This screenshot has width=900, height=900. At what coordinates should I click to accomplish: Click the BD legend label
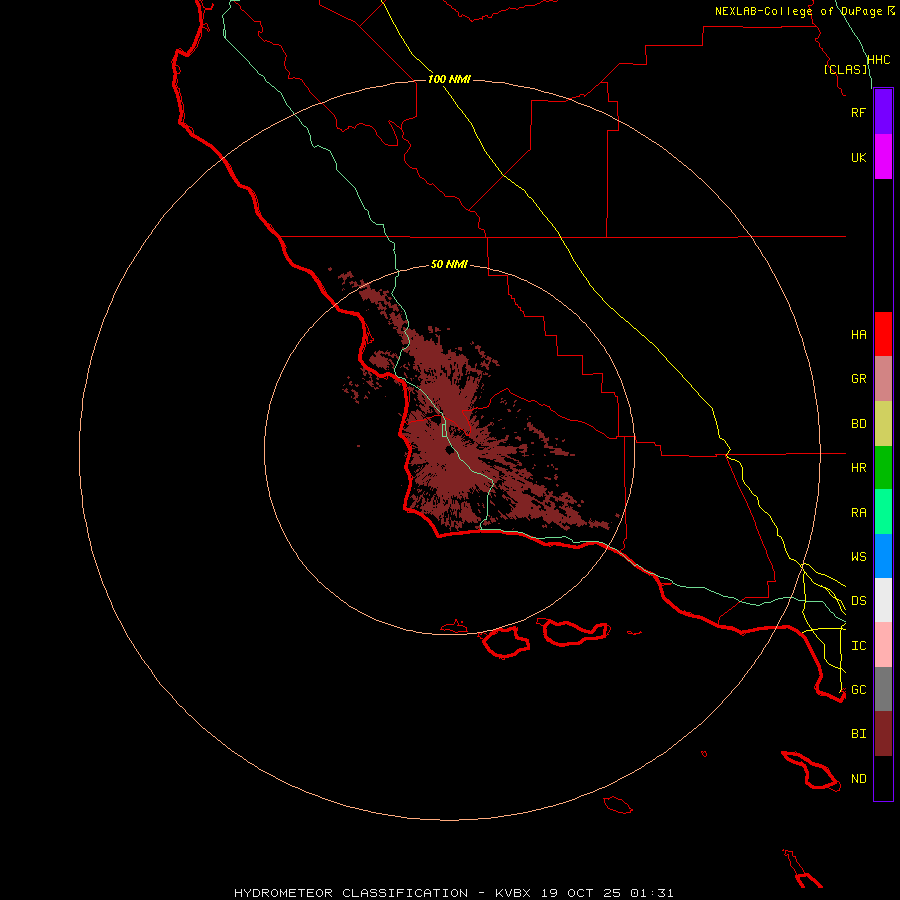pos(858,424)
